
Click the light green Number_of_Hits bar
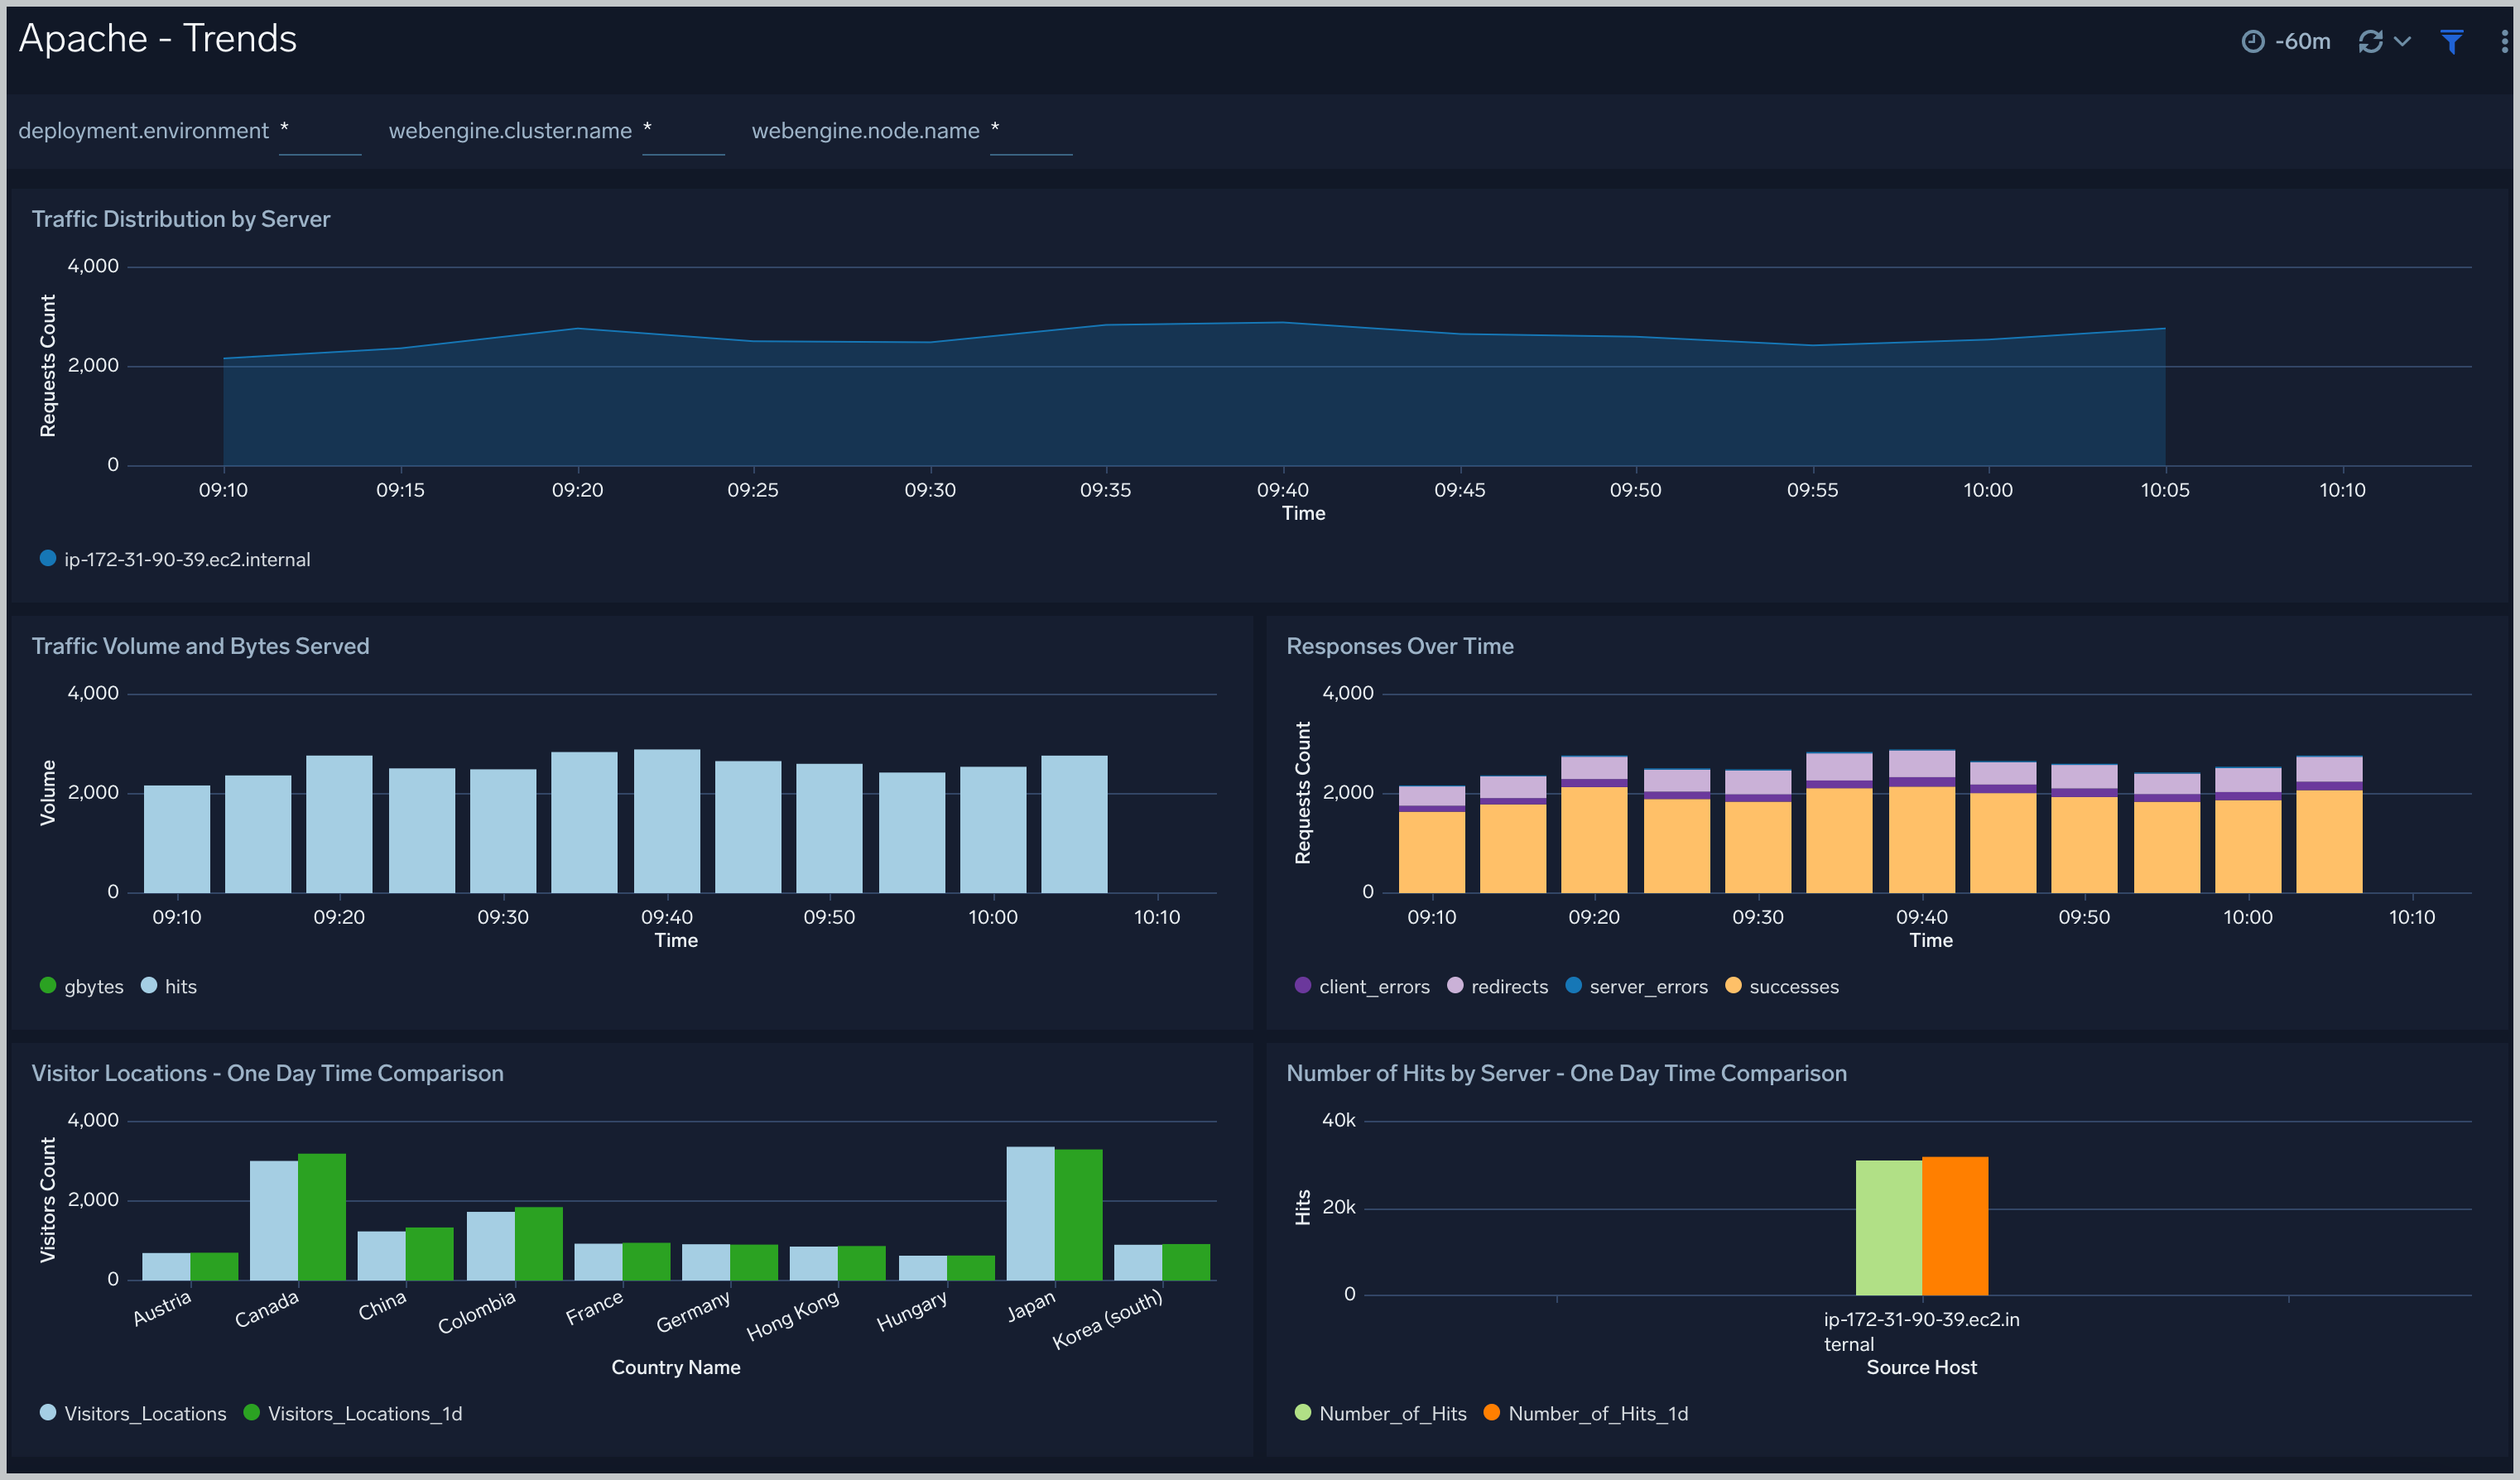(x=1888, y=1228)
